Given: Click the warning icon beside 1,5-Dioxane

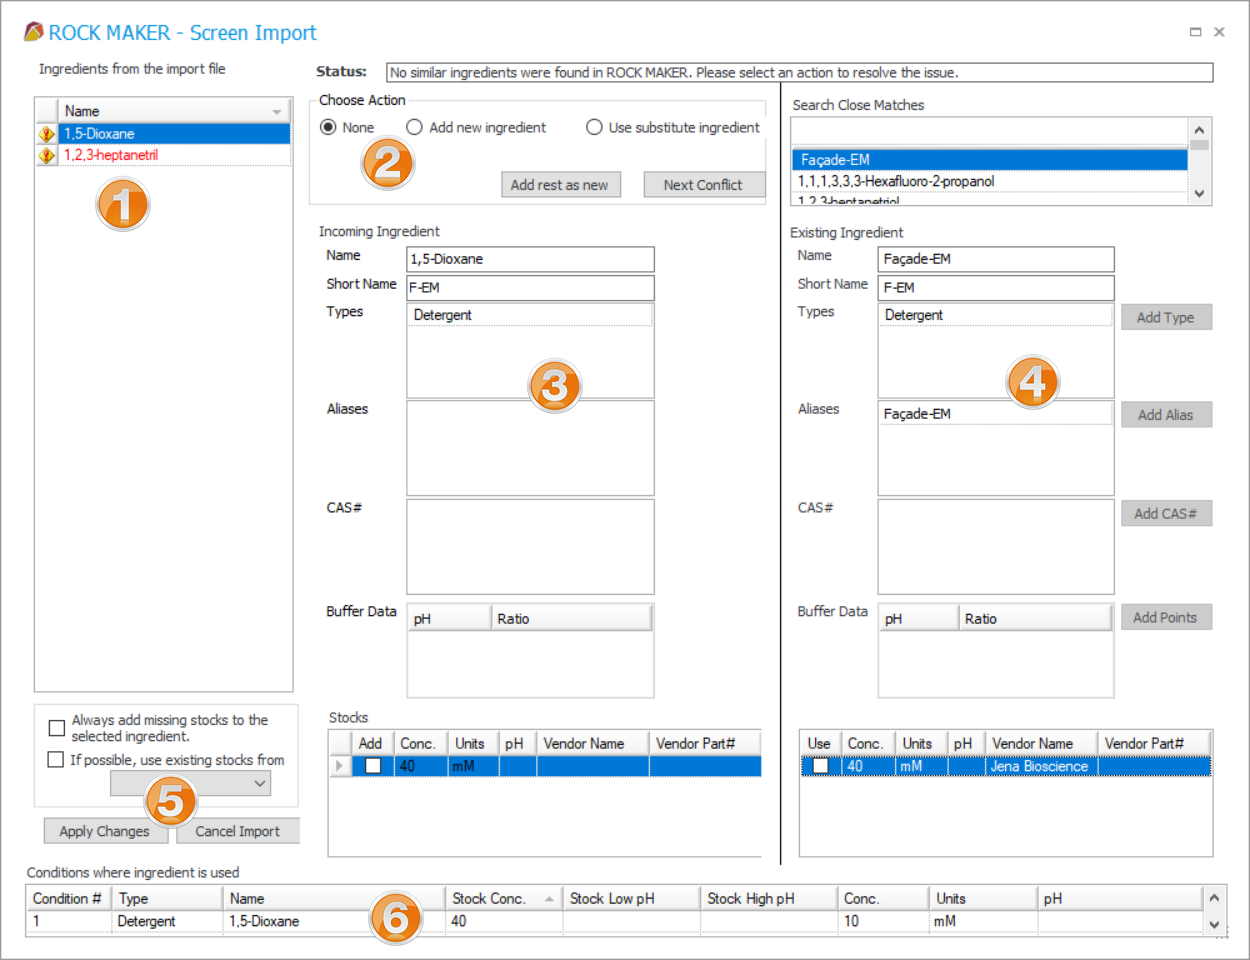Looking at the screenshot, I should 44,132.
